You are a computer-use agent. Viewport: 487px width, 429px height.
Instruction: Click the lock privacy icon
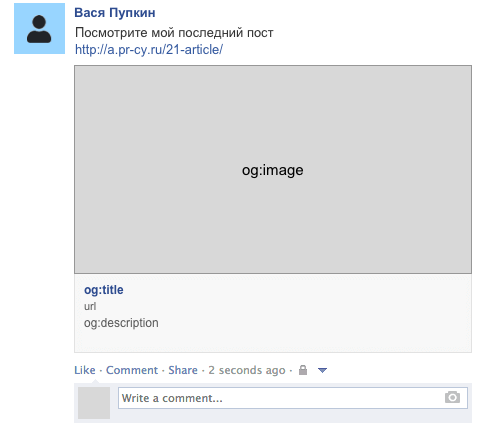coord(303,370)
